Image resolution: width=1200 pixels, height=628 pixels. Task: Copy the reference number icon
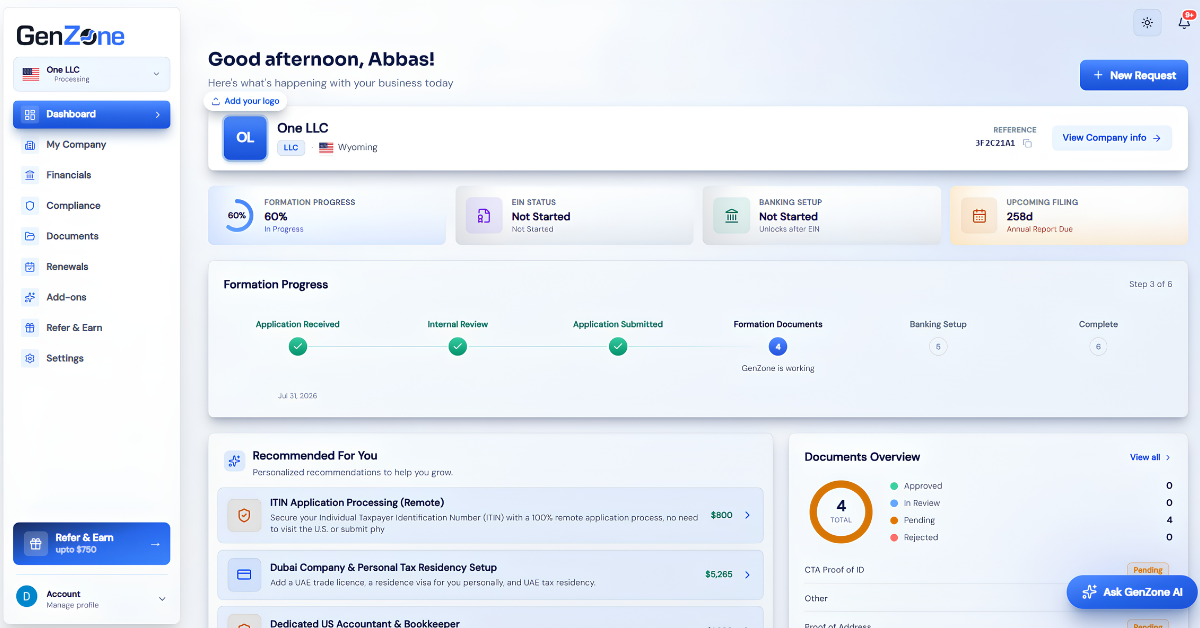pyautogui.click(x=1027, y=143)
